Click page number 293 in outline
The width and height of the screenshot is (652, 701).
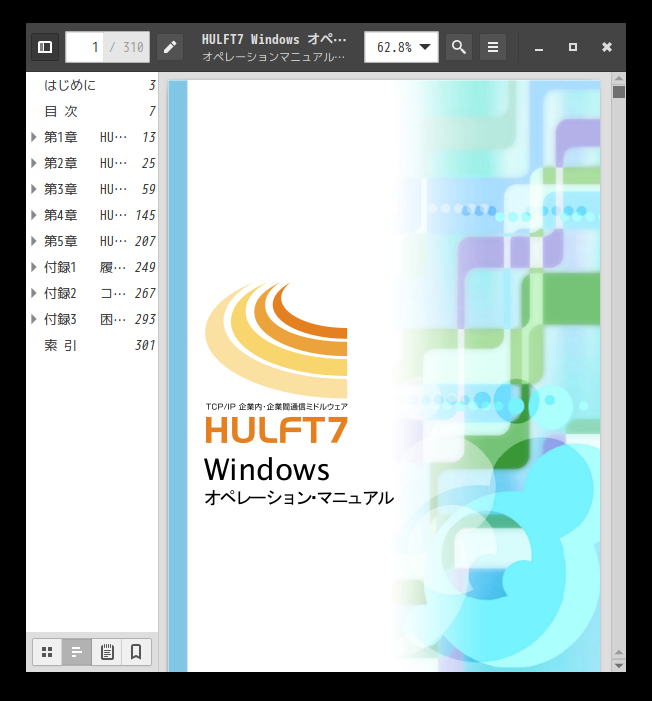coord(145,319)
